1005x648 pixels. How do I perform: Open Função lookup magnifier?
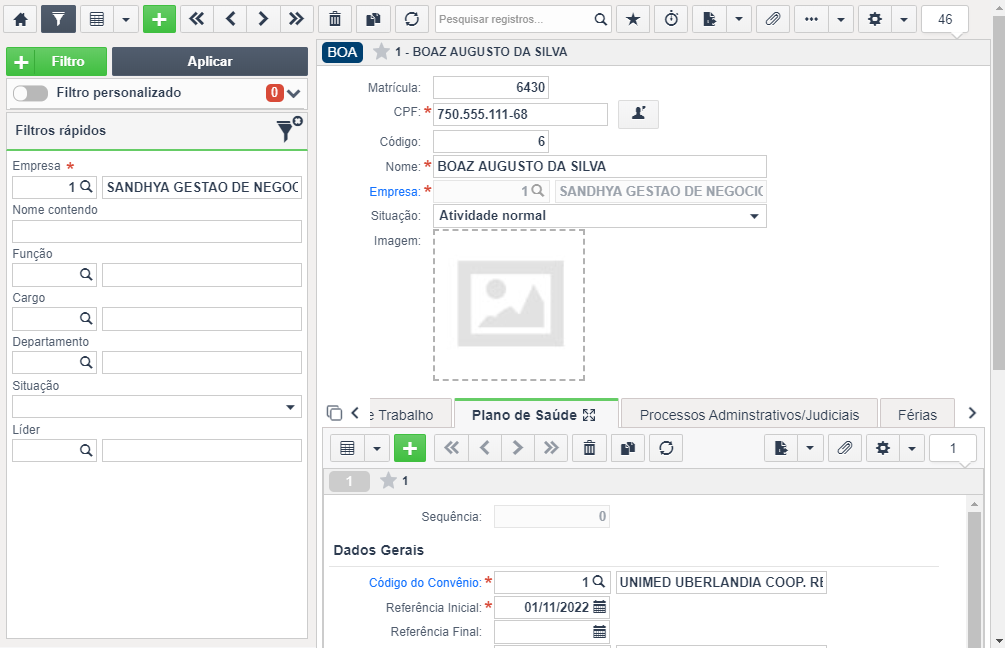coord(87,274)
